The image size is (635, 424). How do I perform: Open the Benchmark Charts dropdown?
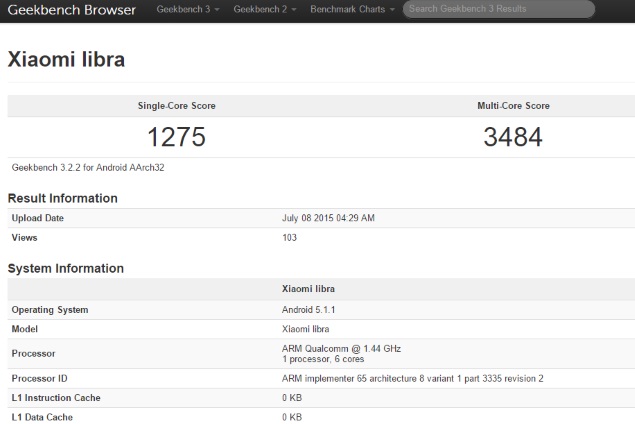click(x=352, y=9)
